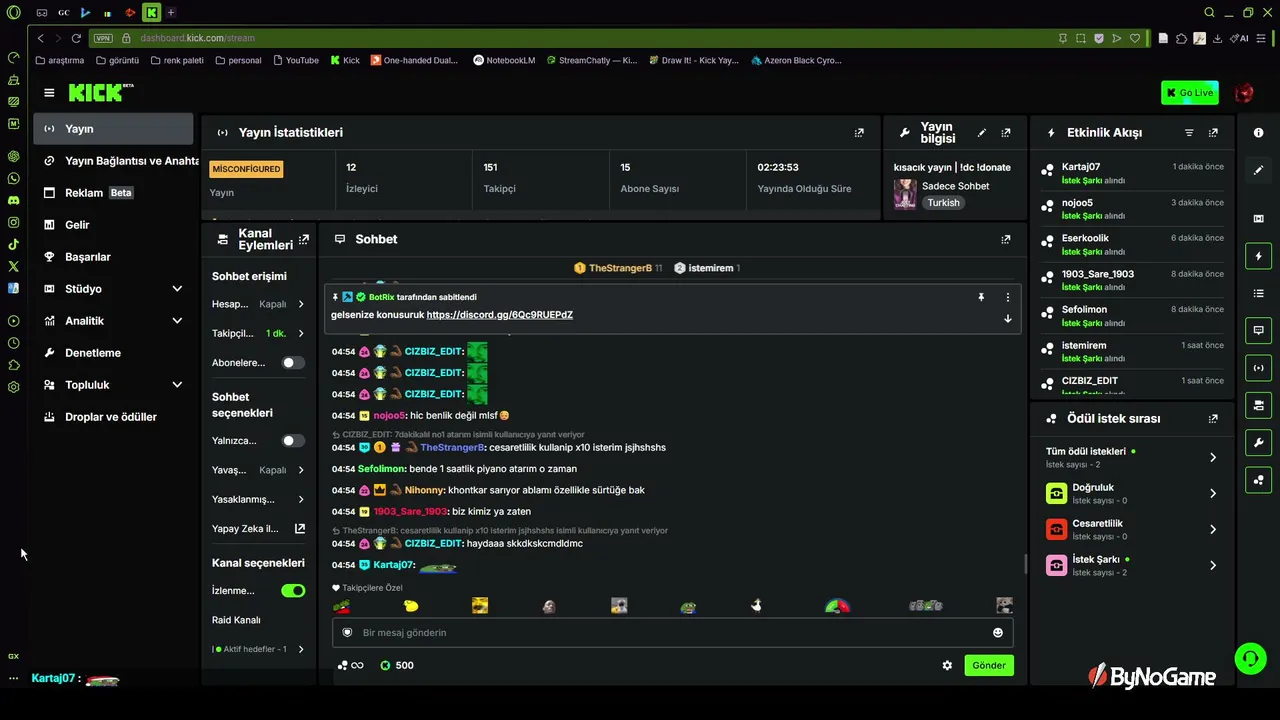Reload the page from the browser toolbar

point(75,38)
